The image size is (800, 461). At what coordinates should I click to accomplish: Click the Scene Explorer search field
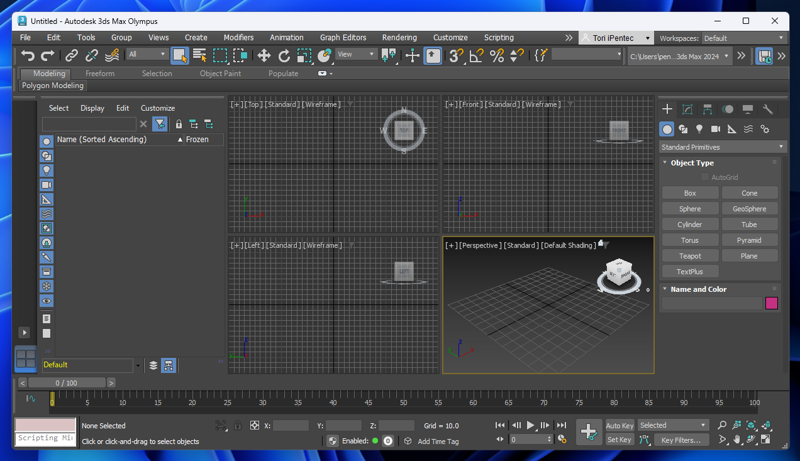point(89,124)
